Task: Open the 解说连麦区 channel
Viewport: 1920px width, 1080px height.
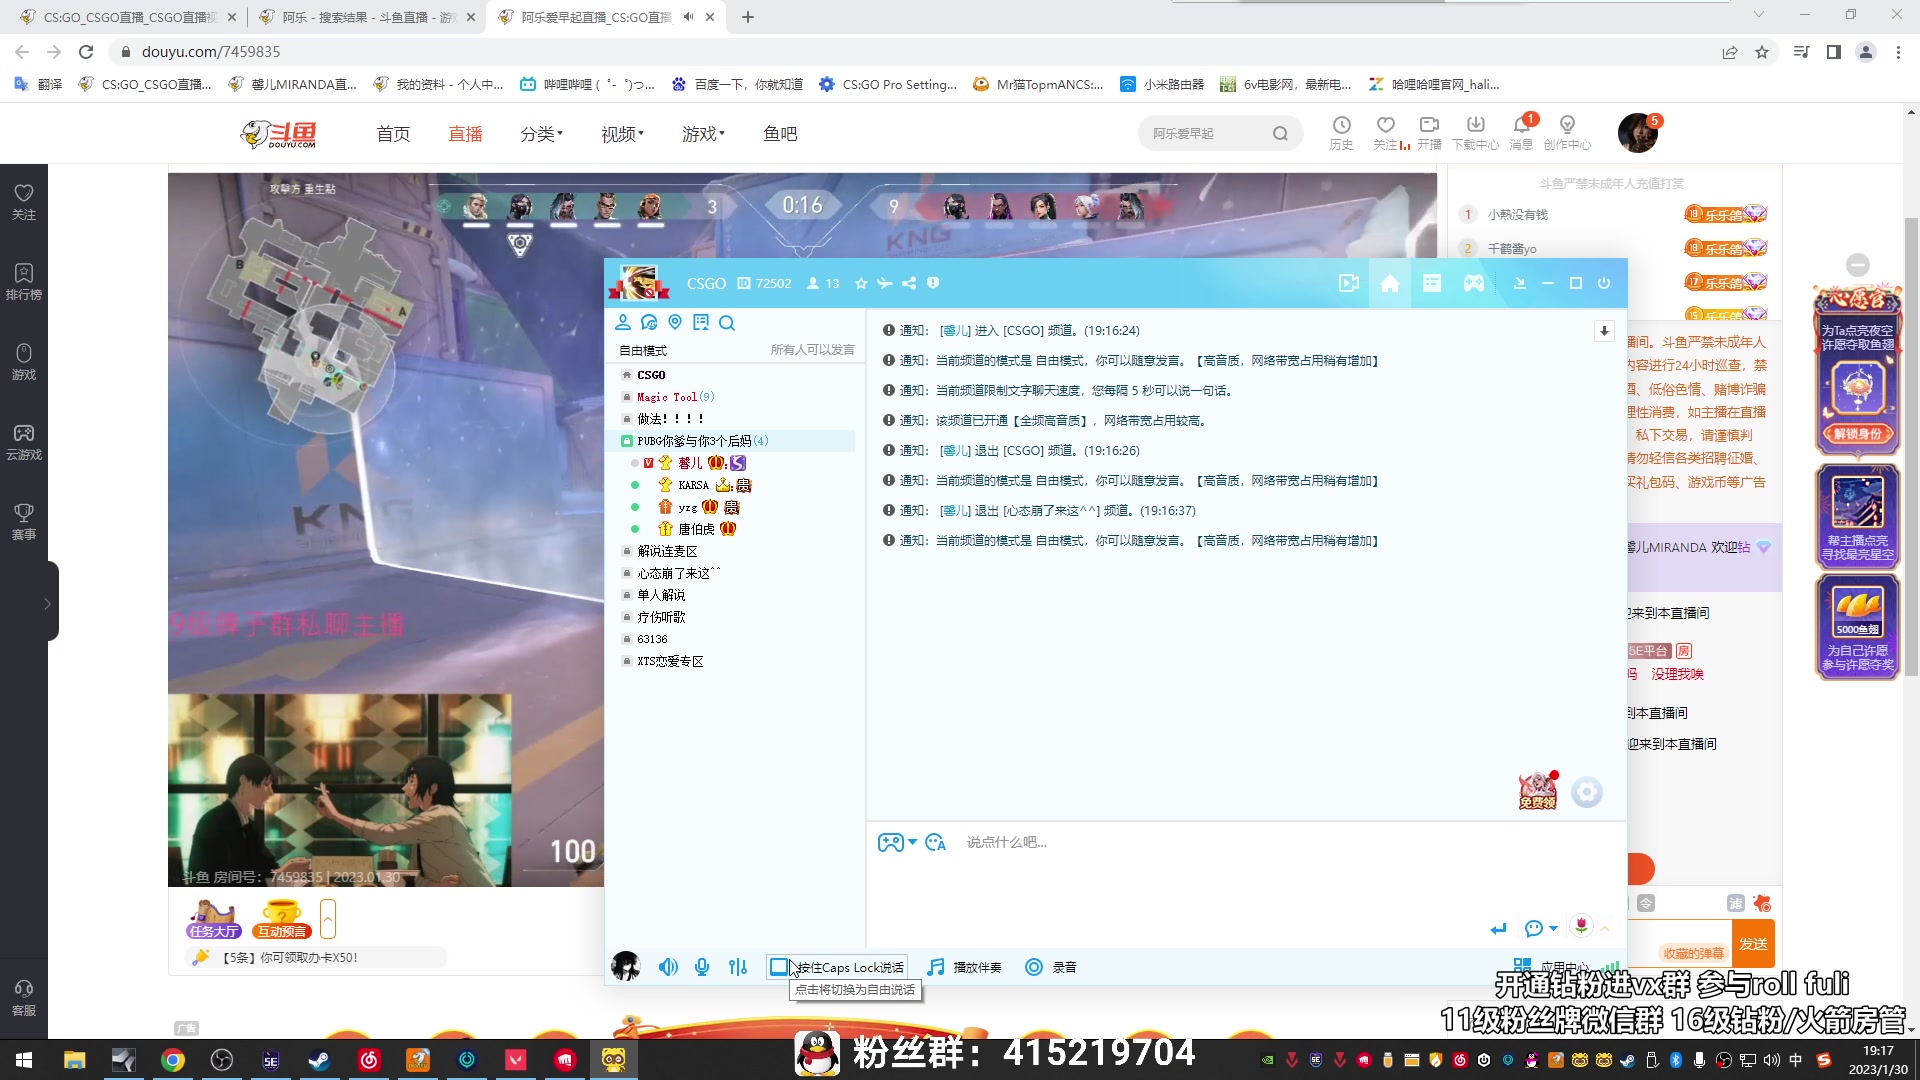Action: pos(667,551)
